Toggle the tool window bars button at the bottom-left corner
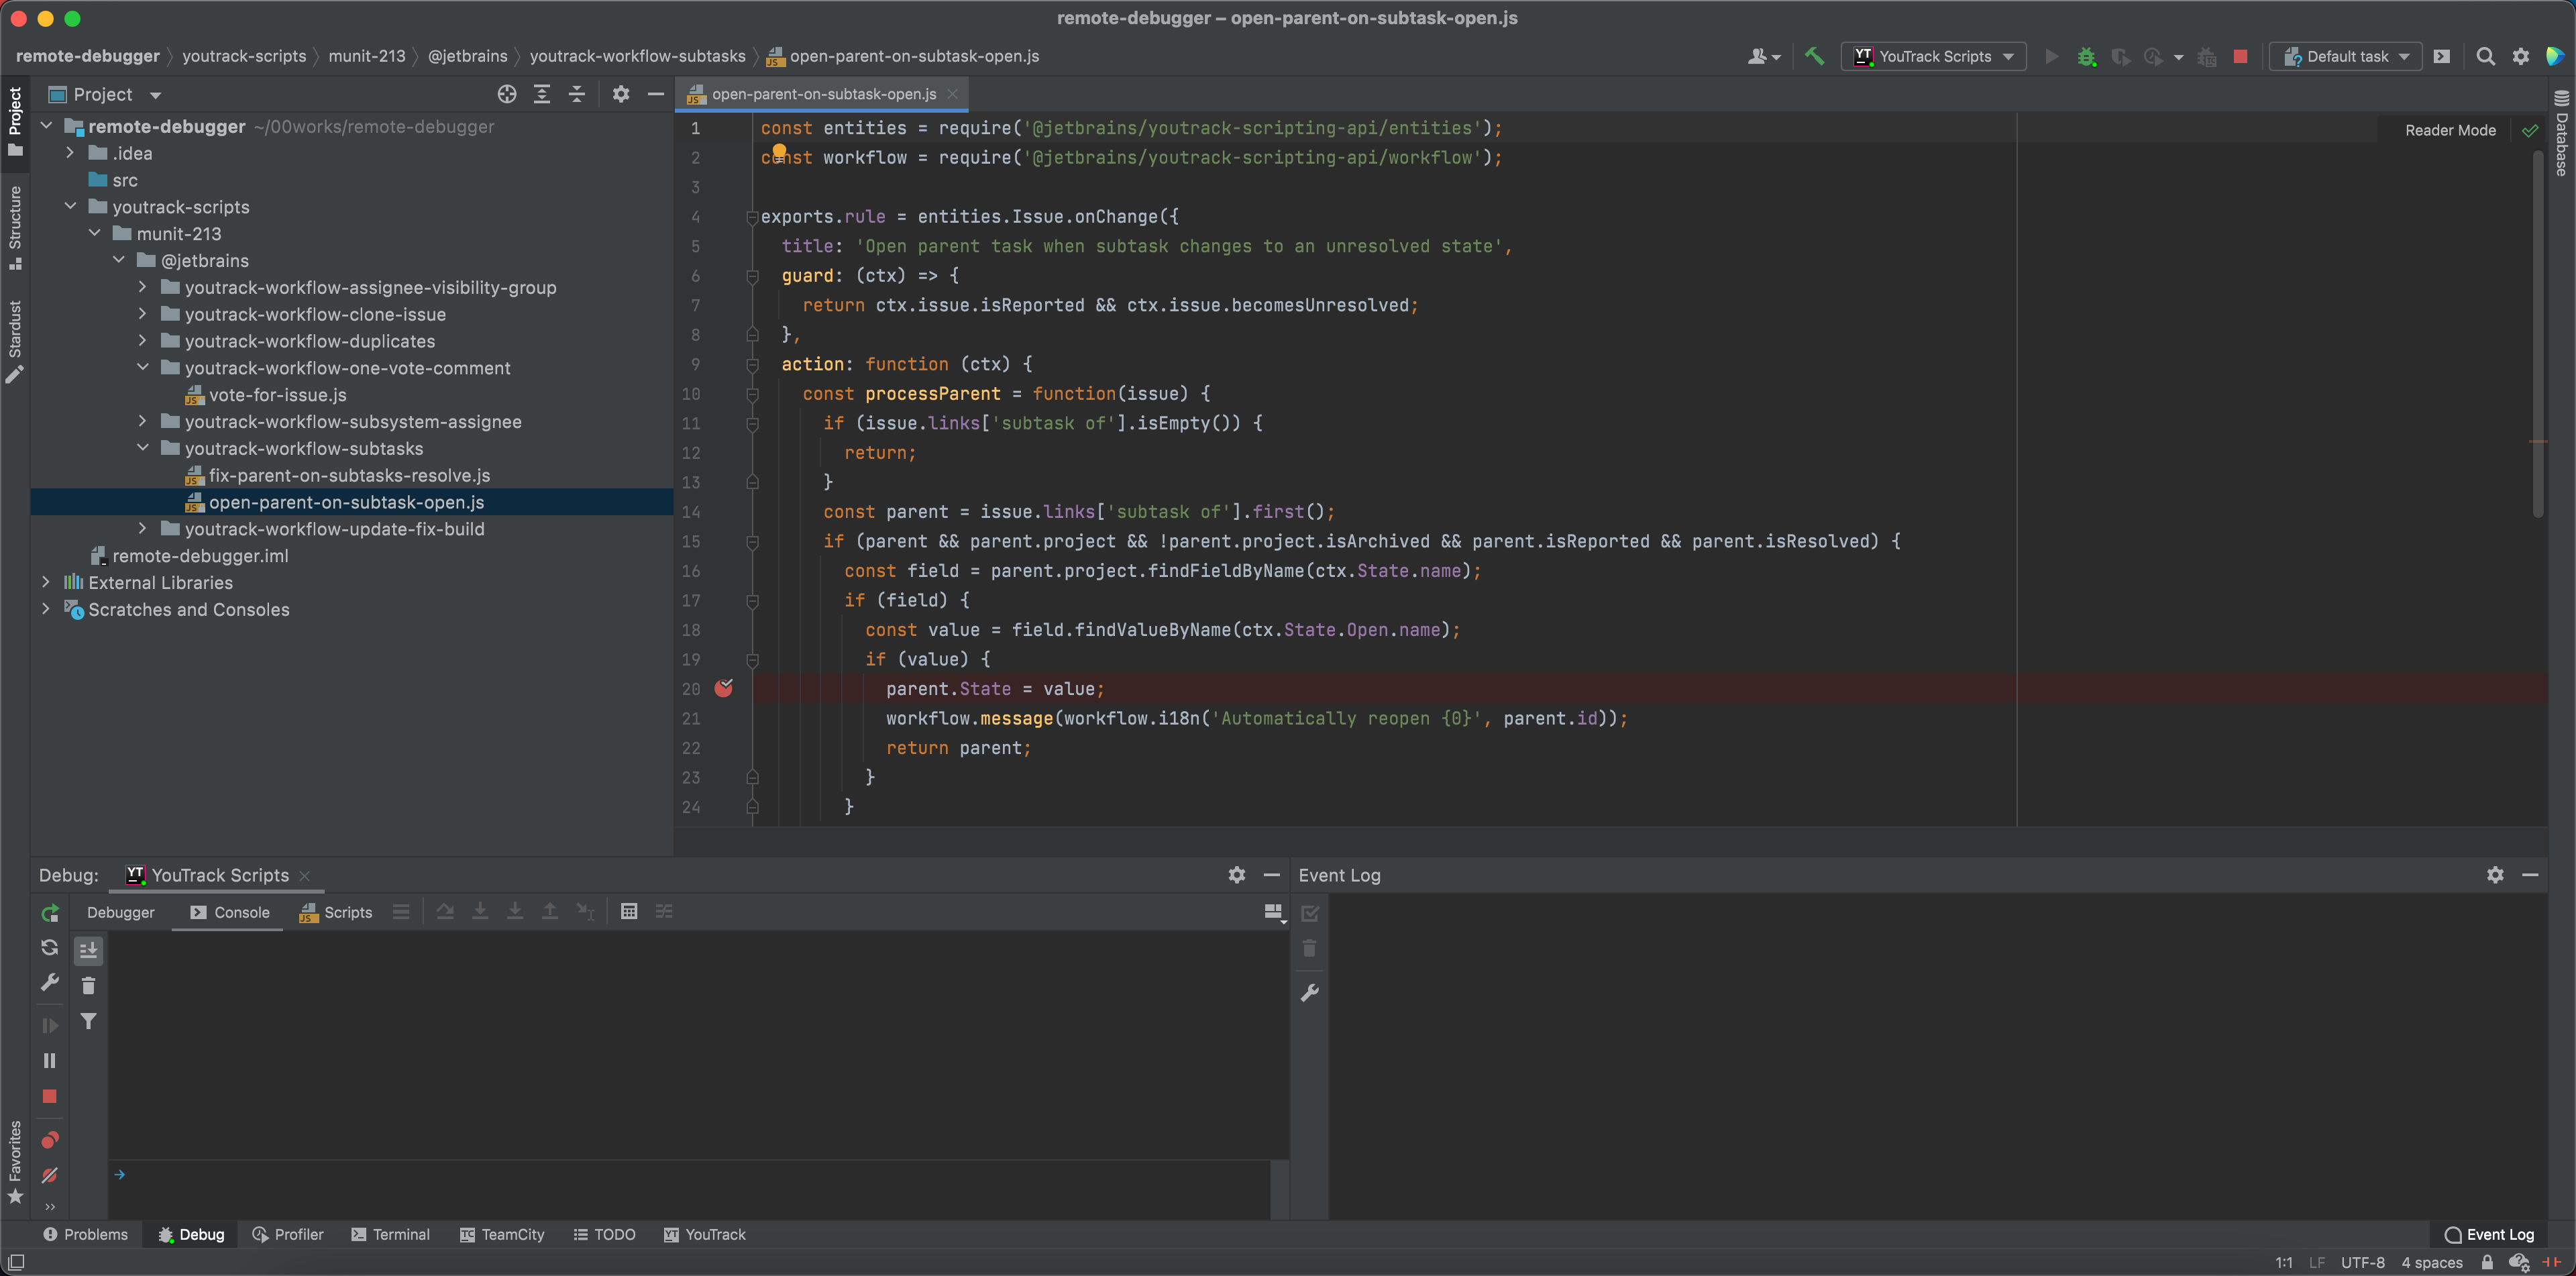2576x1276 pixels. (16, 1262)
